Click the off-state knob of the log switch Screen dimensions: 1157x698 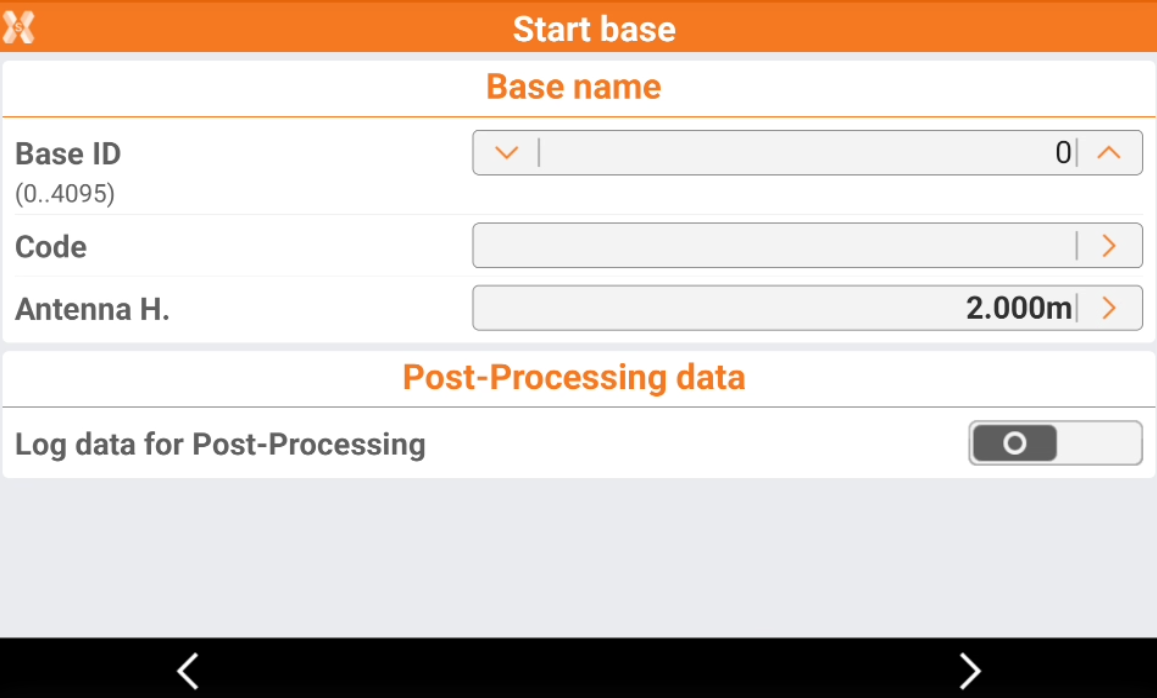click(1014, 443)
